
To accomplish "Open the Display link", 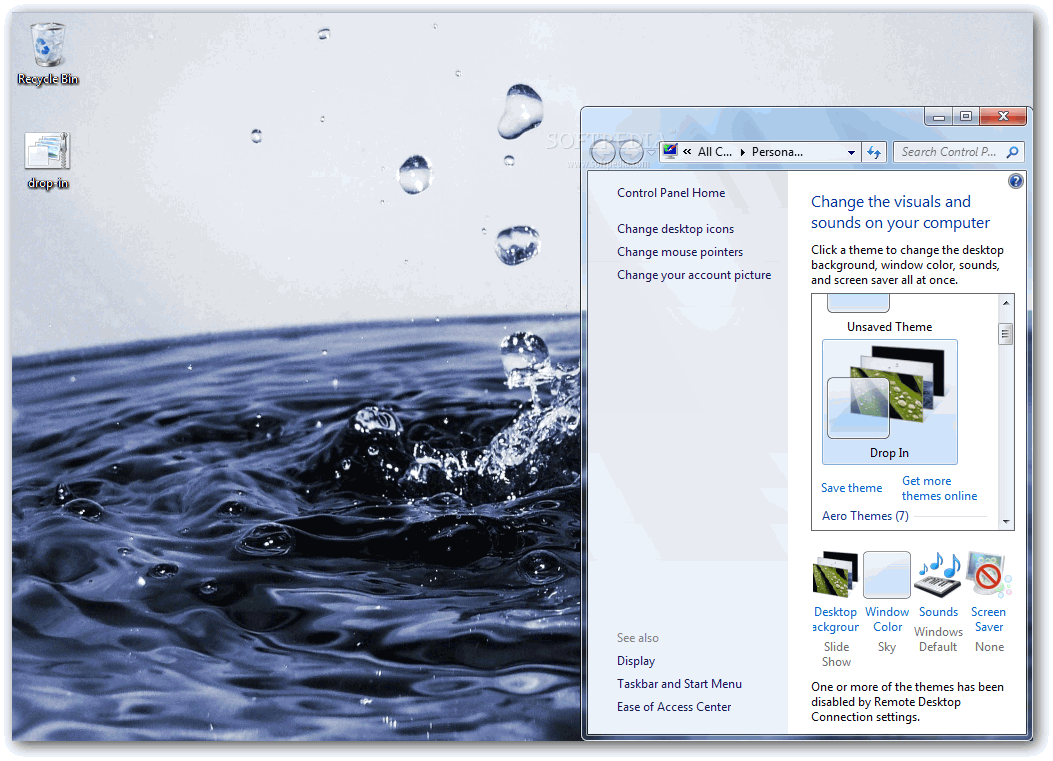I will tap(636, 661).
